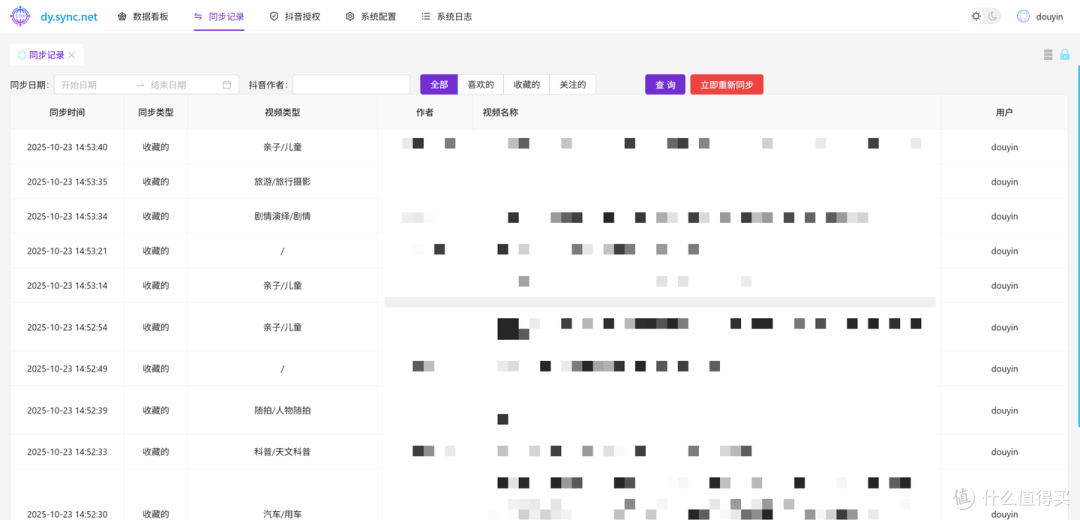The width and height of the screenshot is (1080, 520).
Task: Open the 数据看板 dashboard page
Action: pos(143,17)
